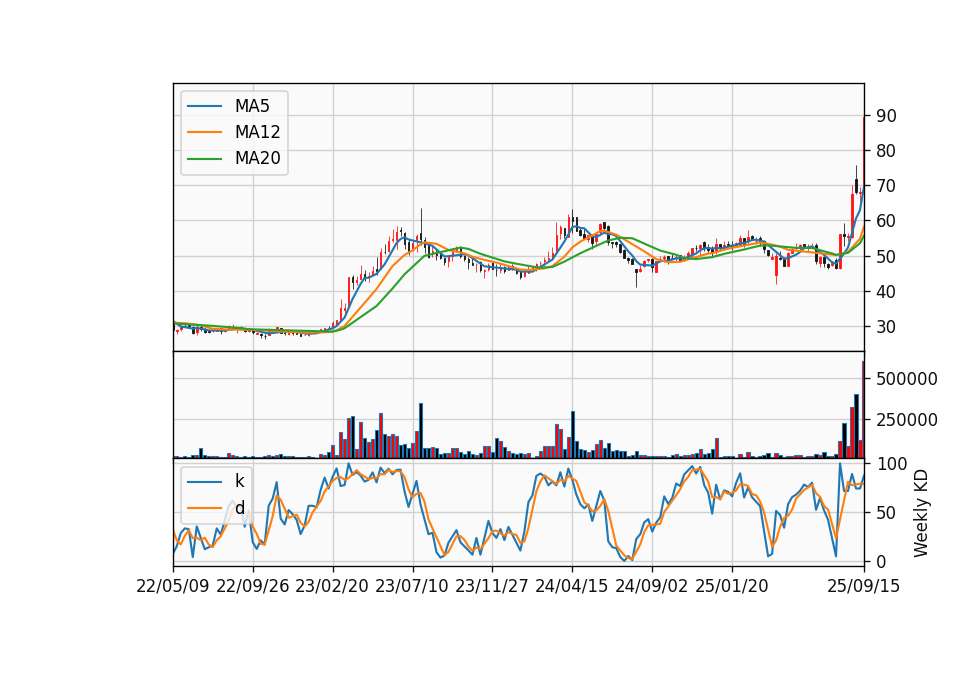Click the orange MA12 legend line

click(x=205, y=132)
